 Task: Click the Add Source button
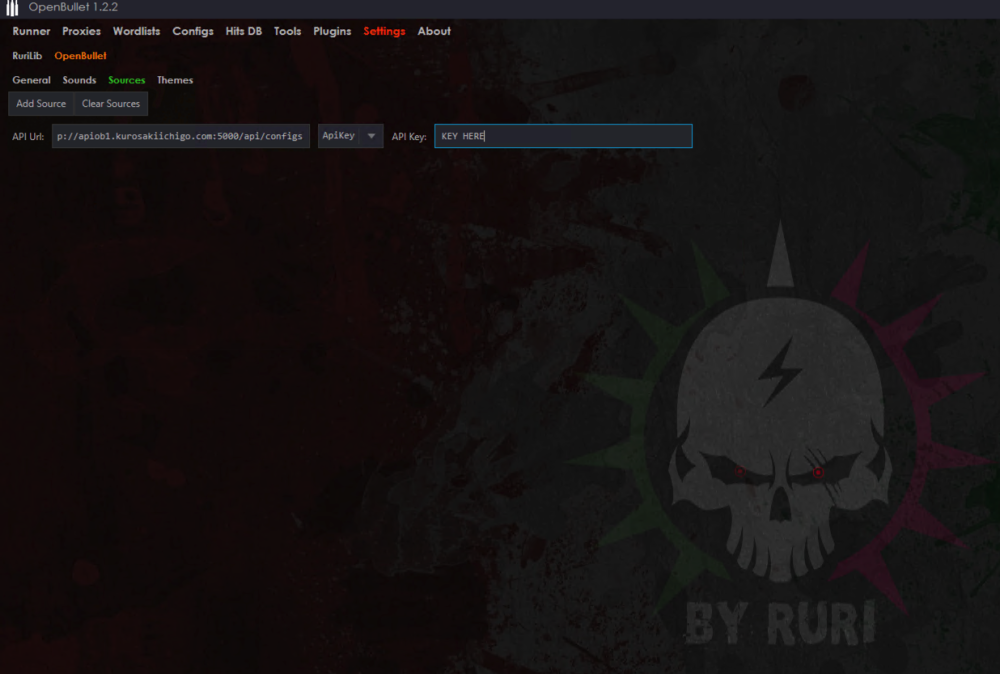40,103
